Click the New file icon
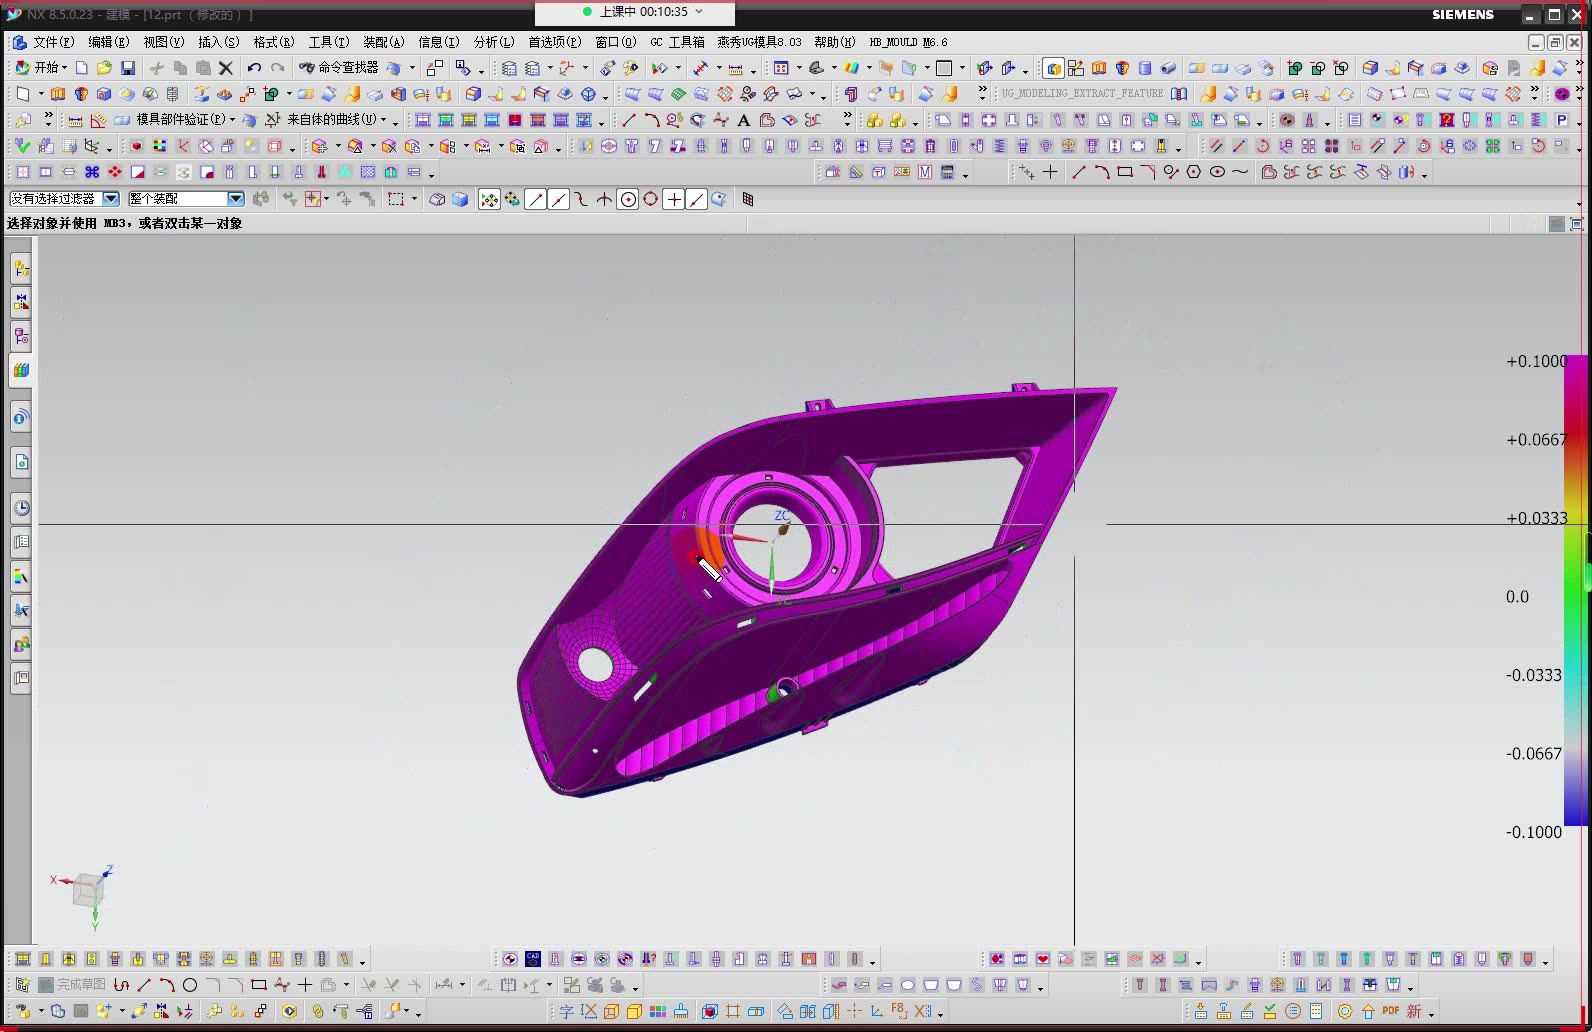The width and height of the screenshot is (1592, 1032). (82, 68)
